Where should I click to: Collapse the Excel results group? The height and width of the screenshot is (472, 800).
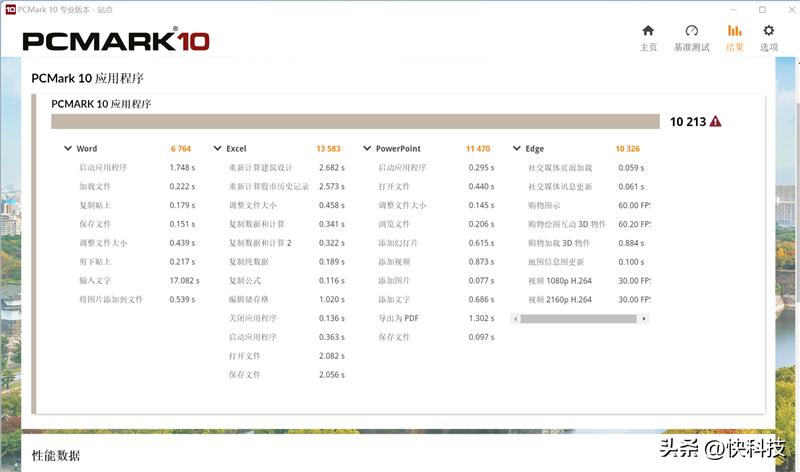click(217, 148)
